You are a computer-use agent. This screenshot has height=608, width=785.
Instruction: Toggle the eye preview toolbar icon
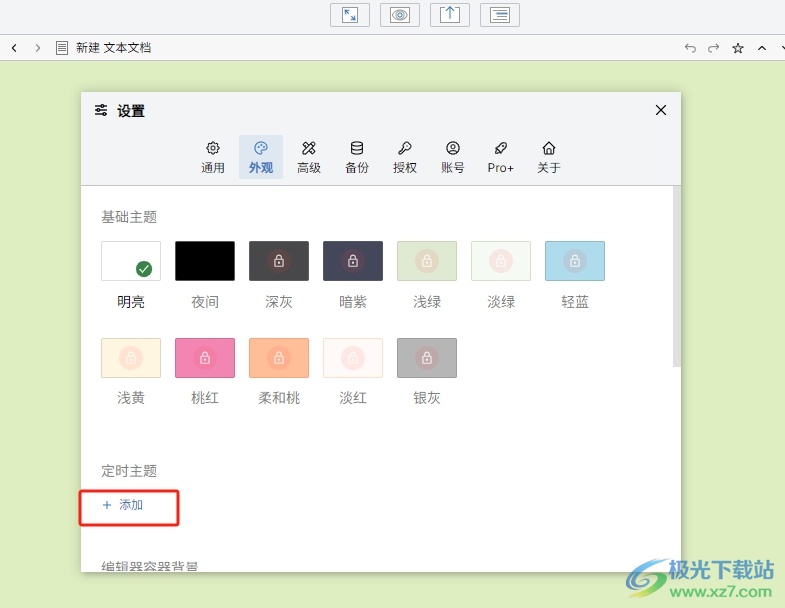[400, 15]
